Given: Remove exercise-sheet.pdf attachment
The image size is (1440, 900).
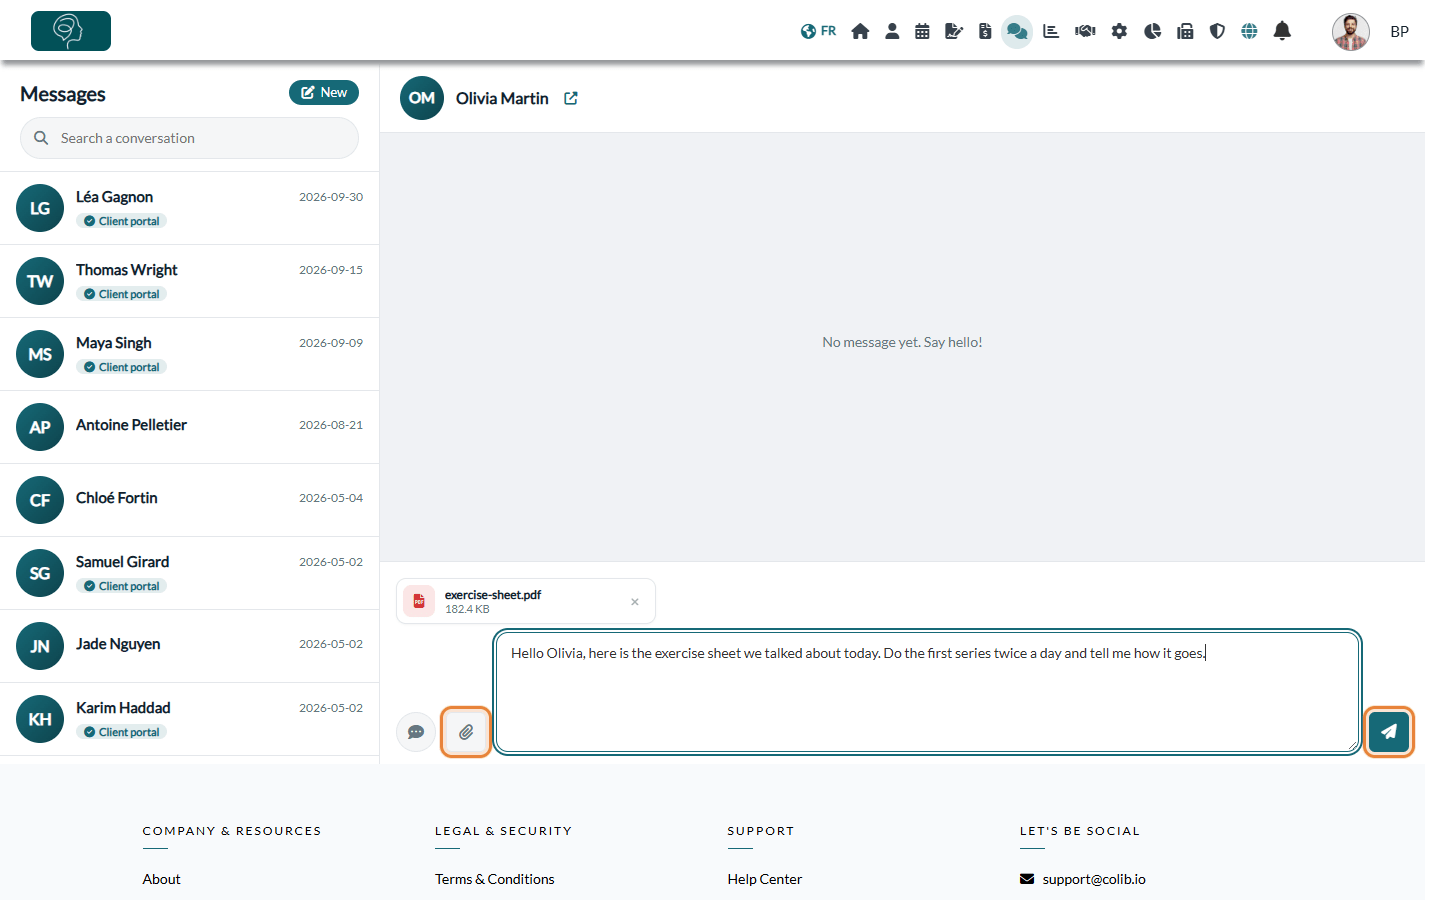Looking at the screenshot, I should pos(635,602).
